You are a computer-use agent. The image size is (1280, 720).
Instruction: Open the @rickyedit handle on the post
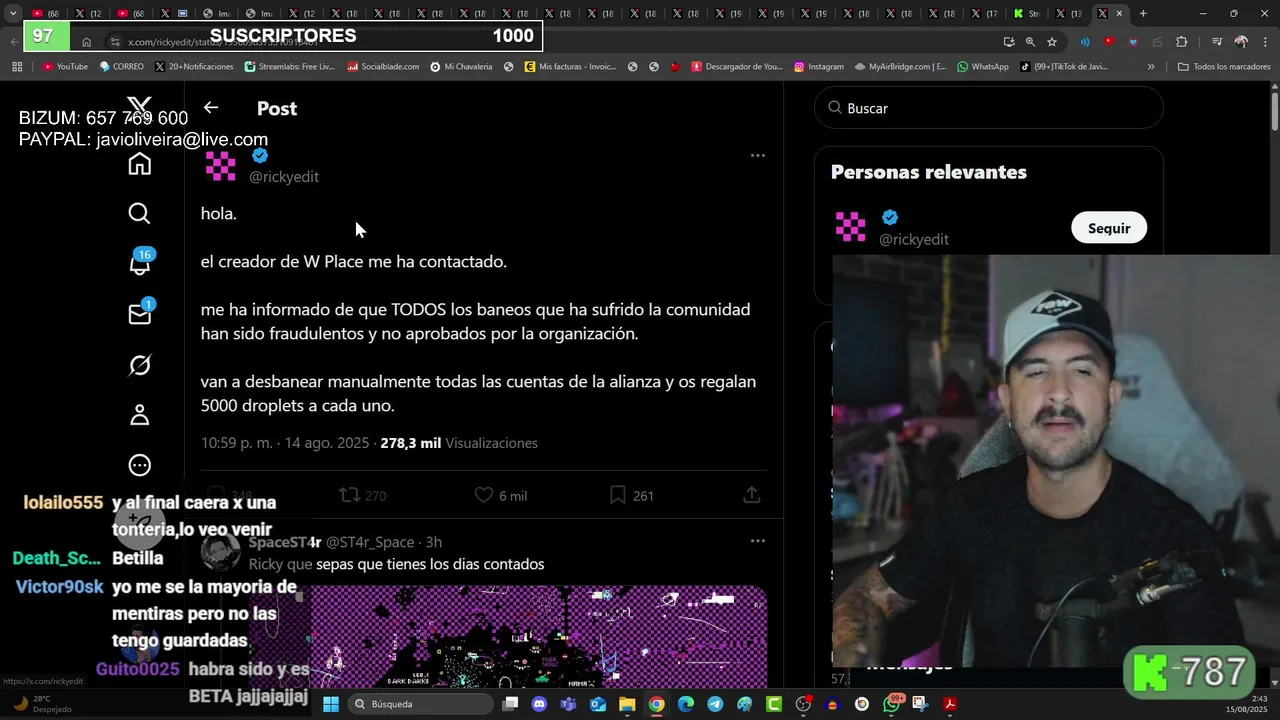click(x=284, y=176)
